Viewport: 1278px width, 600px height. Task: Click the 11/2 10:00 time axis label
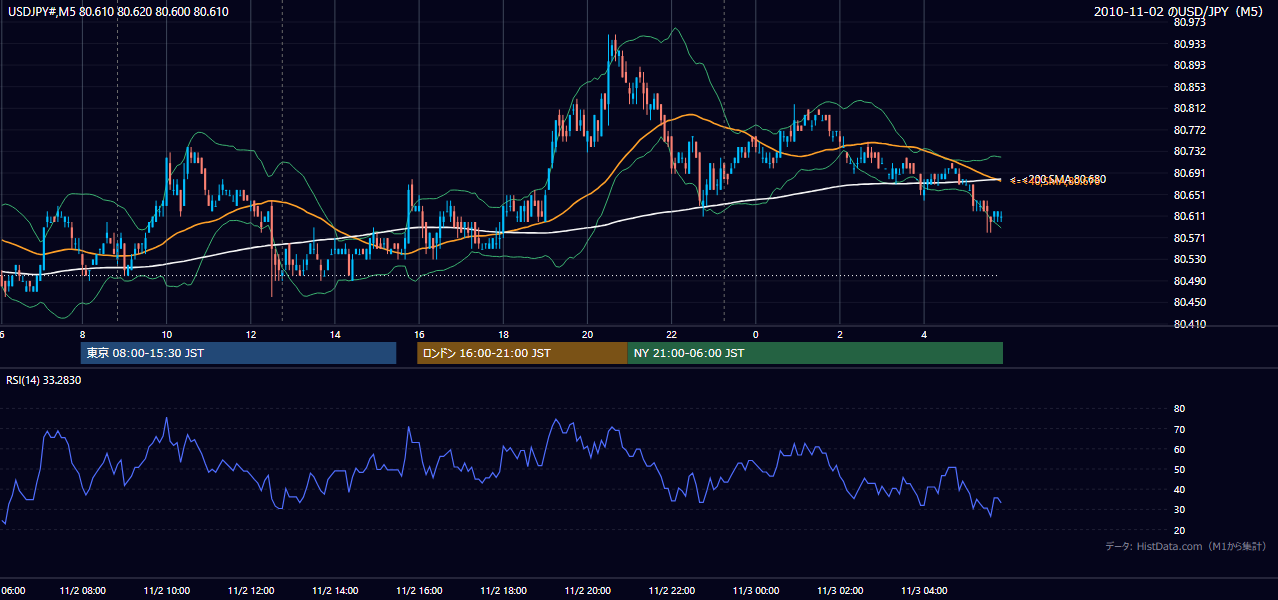167,591
